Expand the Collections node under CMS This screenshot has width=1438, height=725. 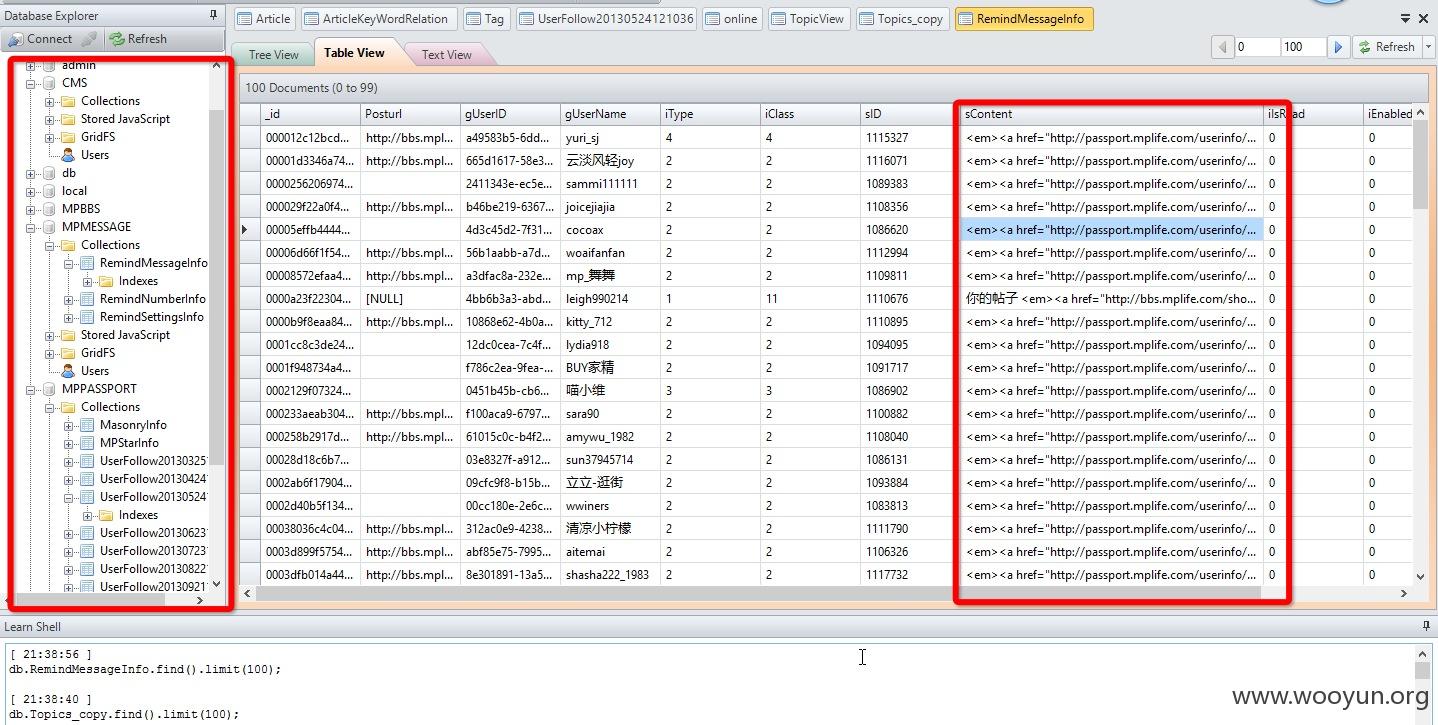tap(50, 101)
